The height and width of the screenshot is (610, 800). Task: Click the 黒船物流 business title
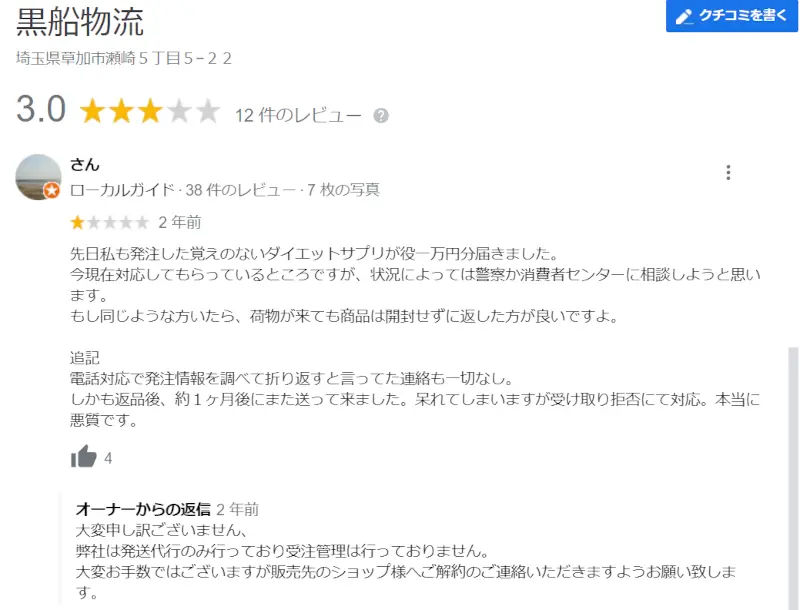[x=80, y=22]
